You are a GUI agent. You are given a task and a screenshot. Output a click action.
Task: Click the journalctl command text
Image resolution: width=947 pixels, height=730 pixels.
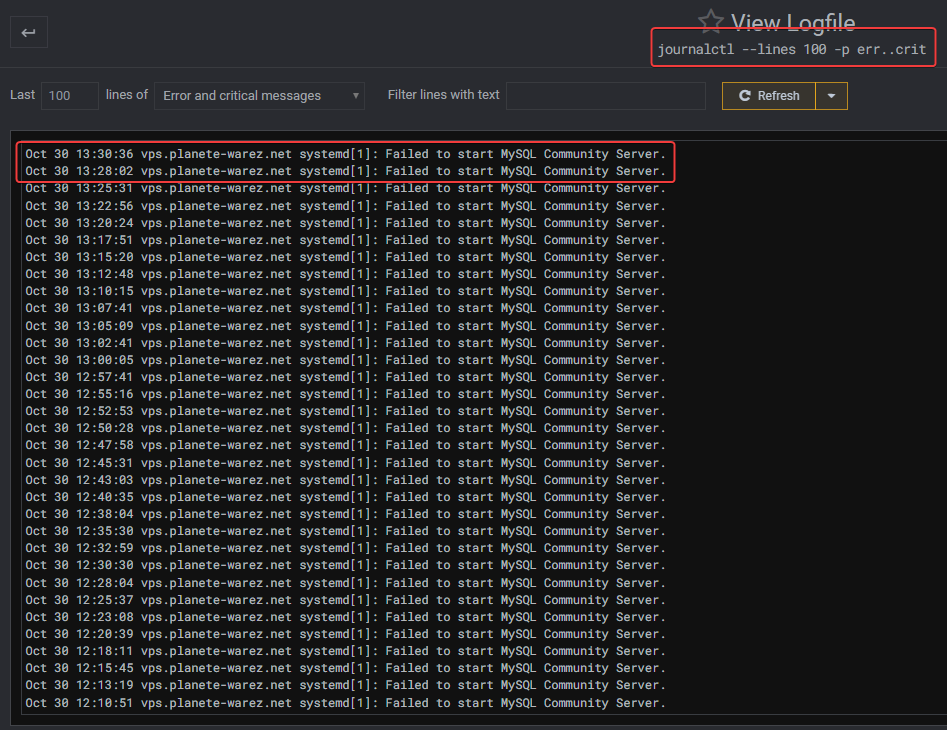click(791, 49)
